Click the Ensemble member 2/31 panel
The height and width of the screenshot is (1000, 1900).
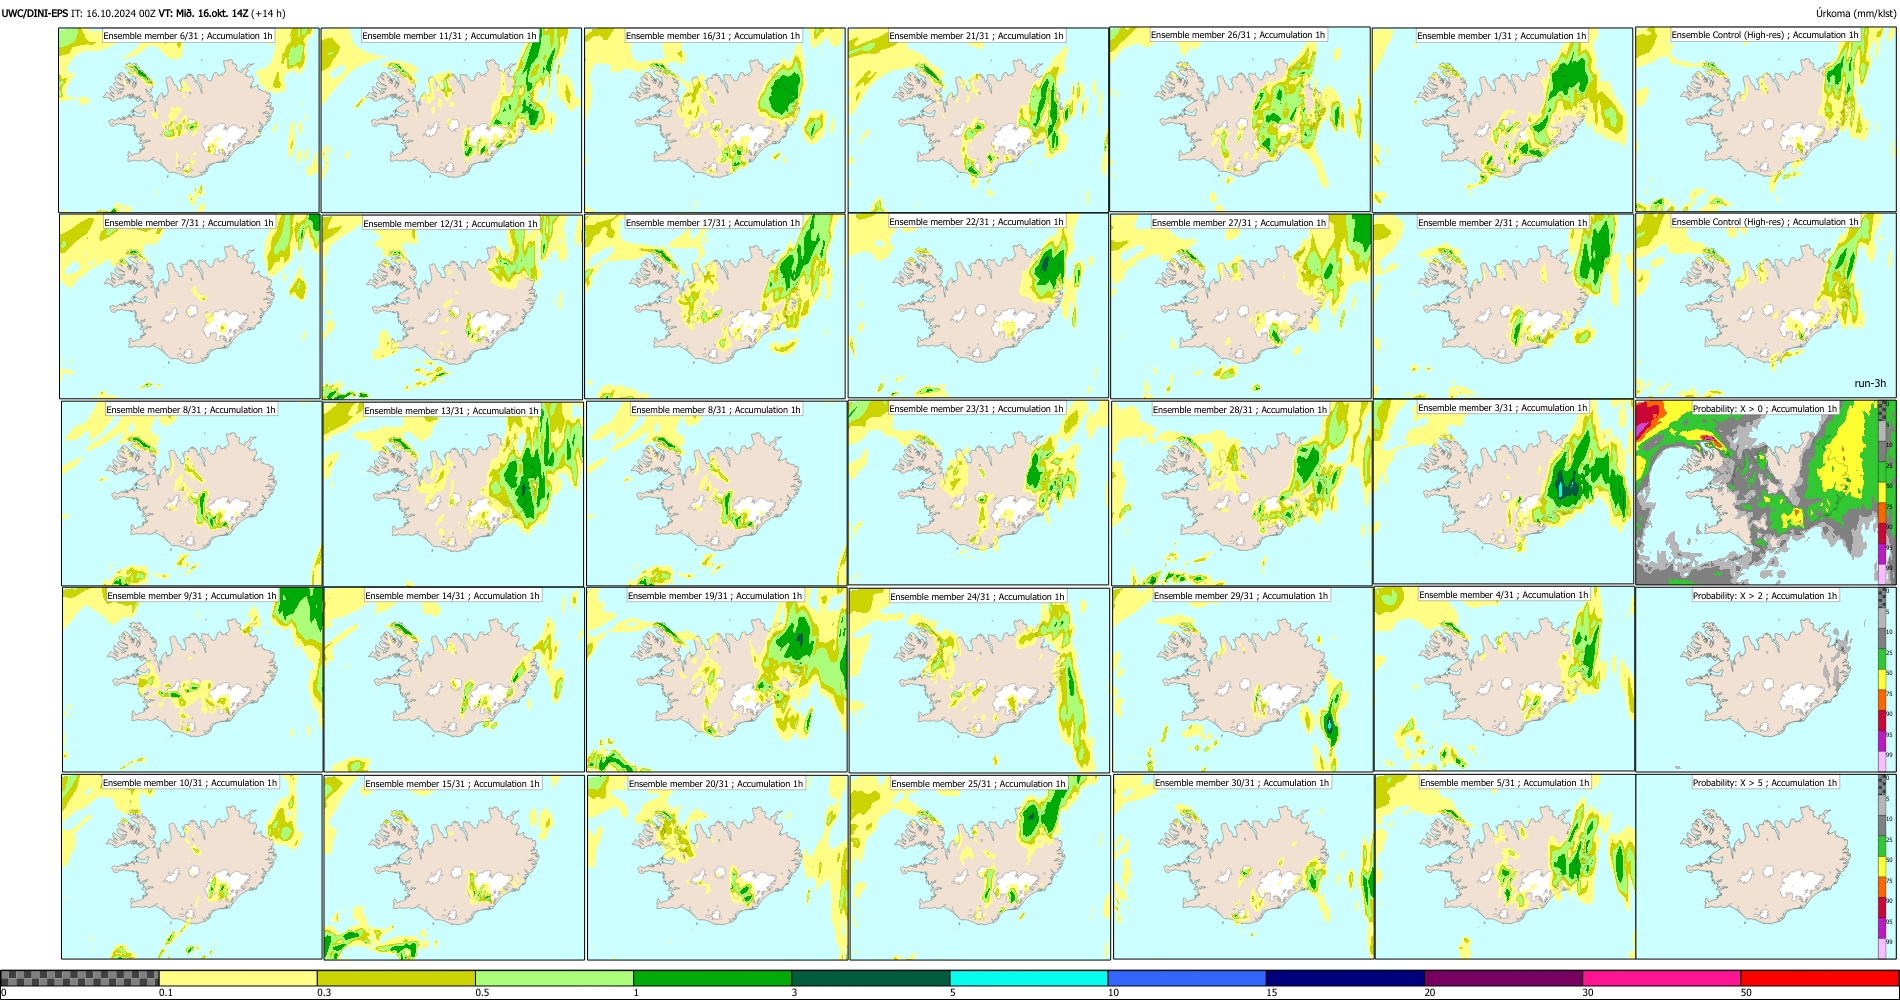[1503, 306]
